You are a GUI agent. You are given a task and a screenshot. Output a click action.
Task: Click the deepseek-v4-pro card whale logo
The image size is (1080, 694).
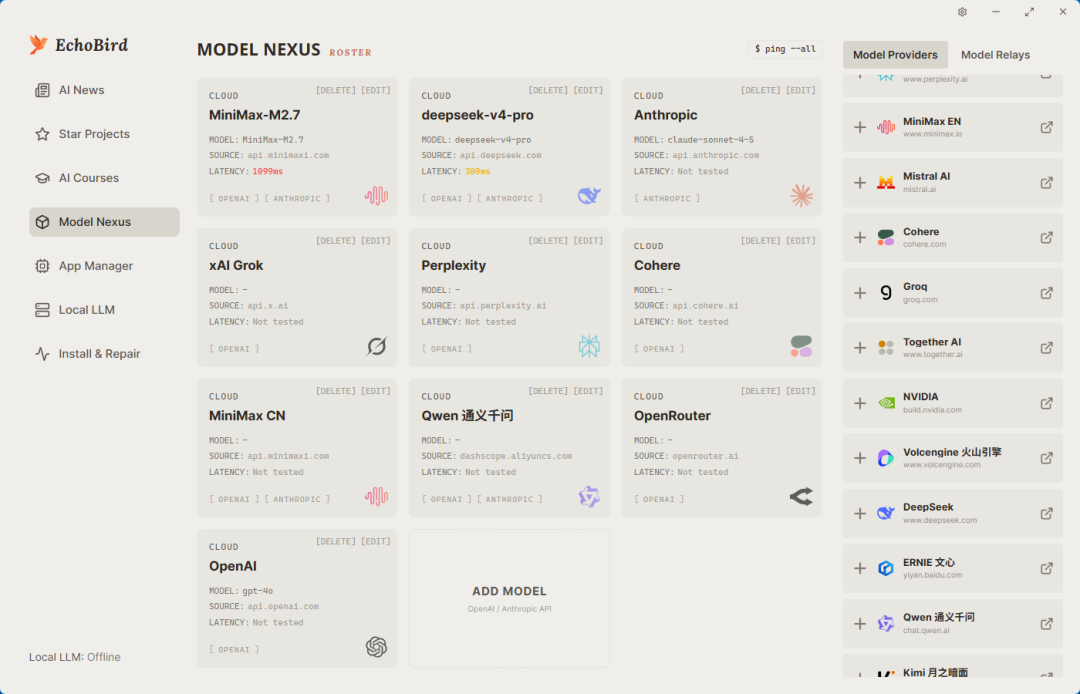tap(589, 196)
